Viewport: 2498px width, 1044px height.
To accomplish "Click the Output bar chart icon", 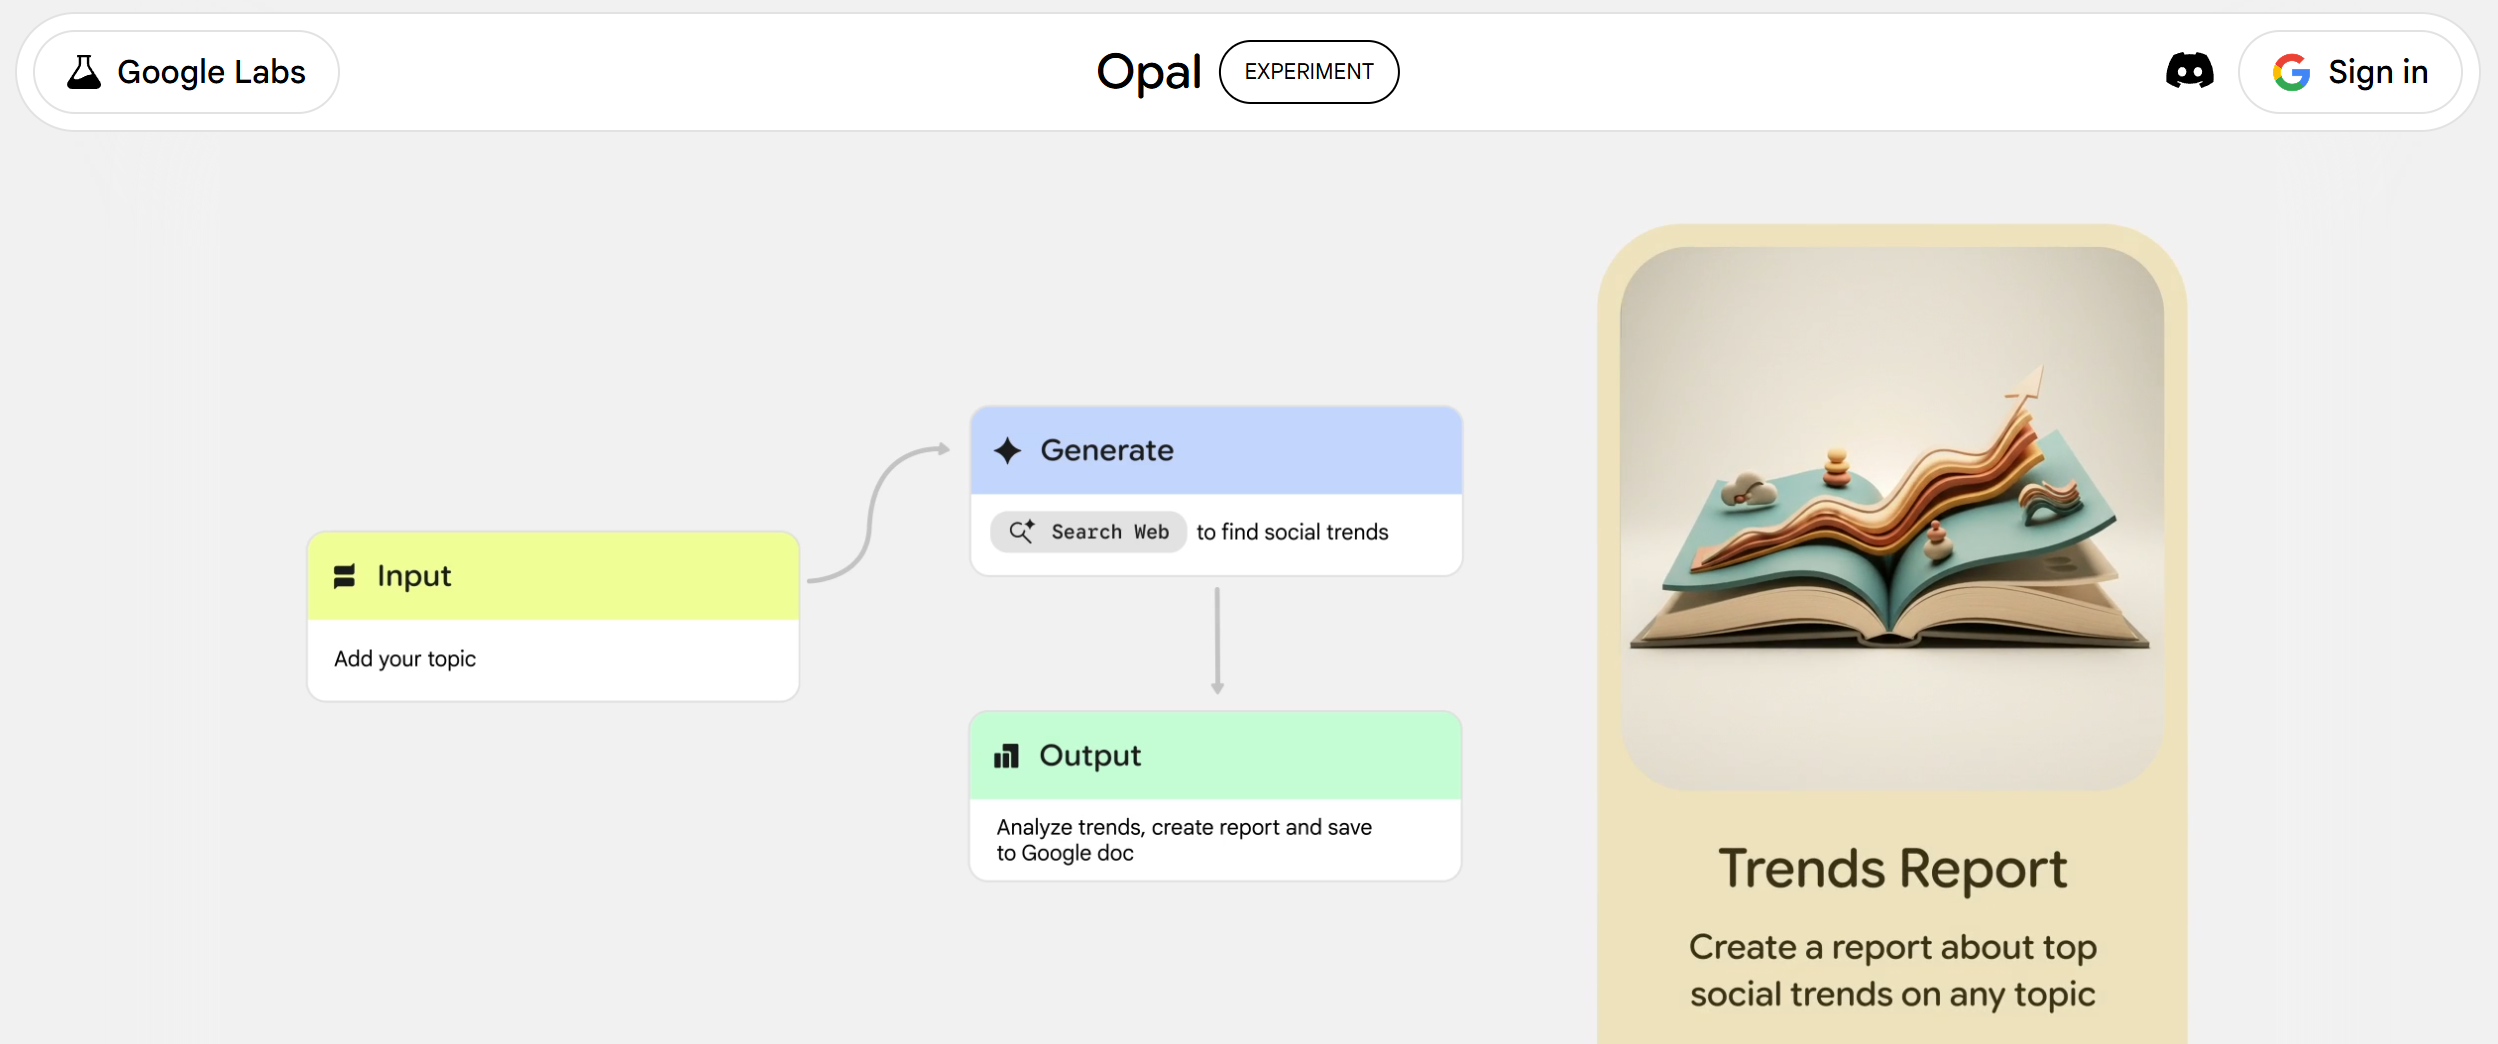I will click(x=1006, y=756).
